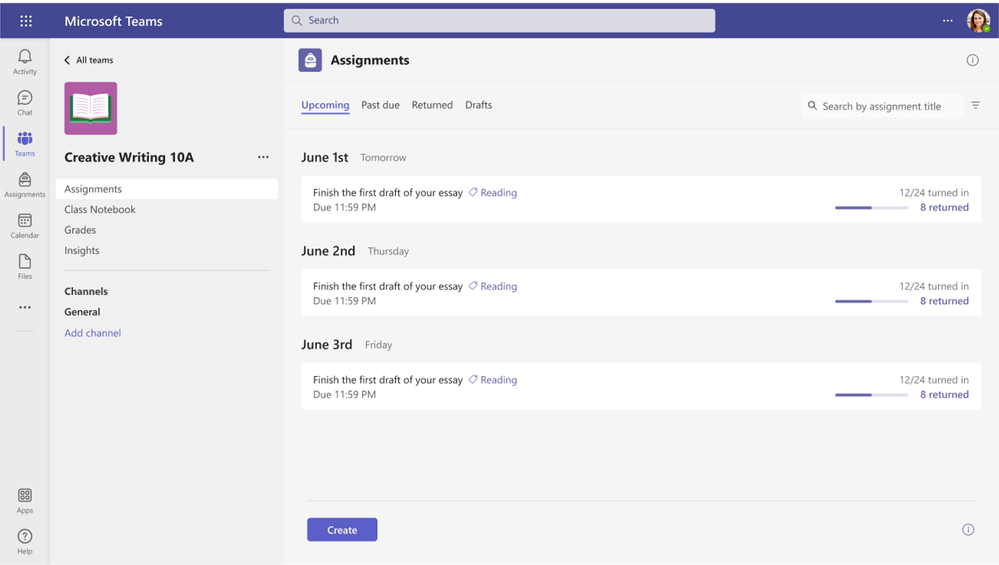This screenshot has height=565, width=999.
Task: Open 8 returned link for June 2nd
Action: pyautogui.click(x=944, y=301)
